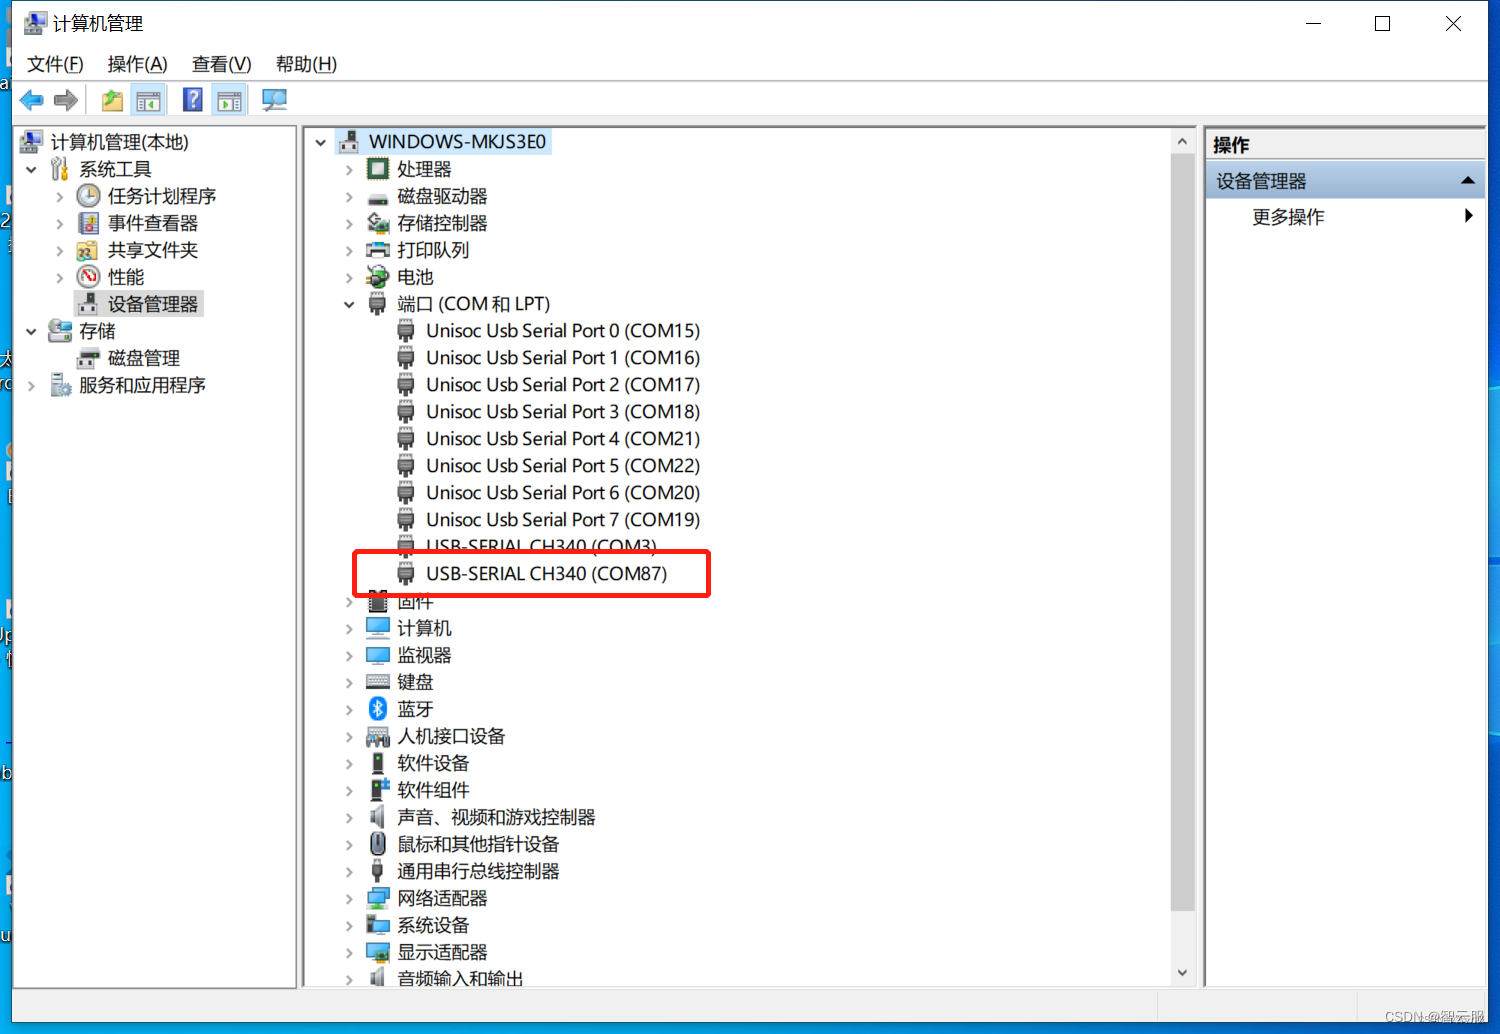Click the 事件查看器 icon
1500x1034 pixels.
89,223
